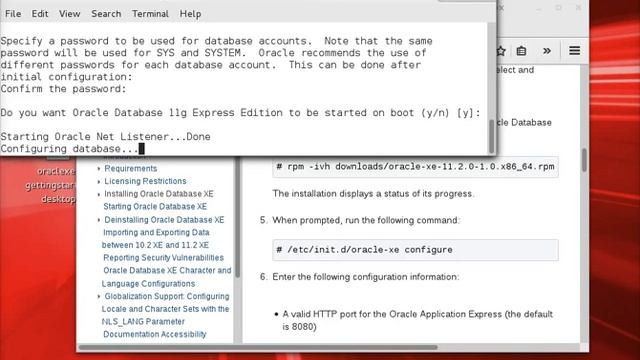The height and width of the screenshot is (360, 640).
Task: Expand Globalization Support arrow
Action: pos(99,296)
